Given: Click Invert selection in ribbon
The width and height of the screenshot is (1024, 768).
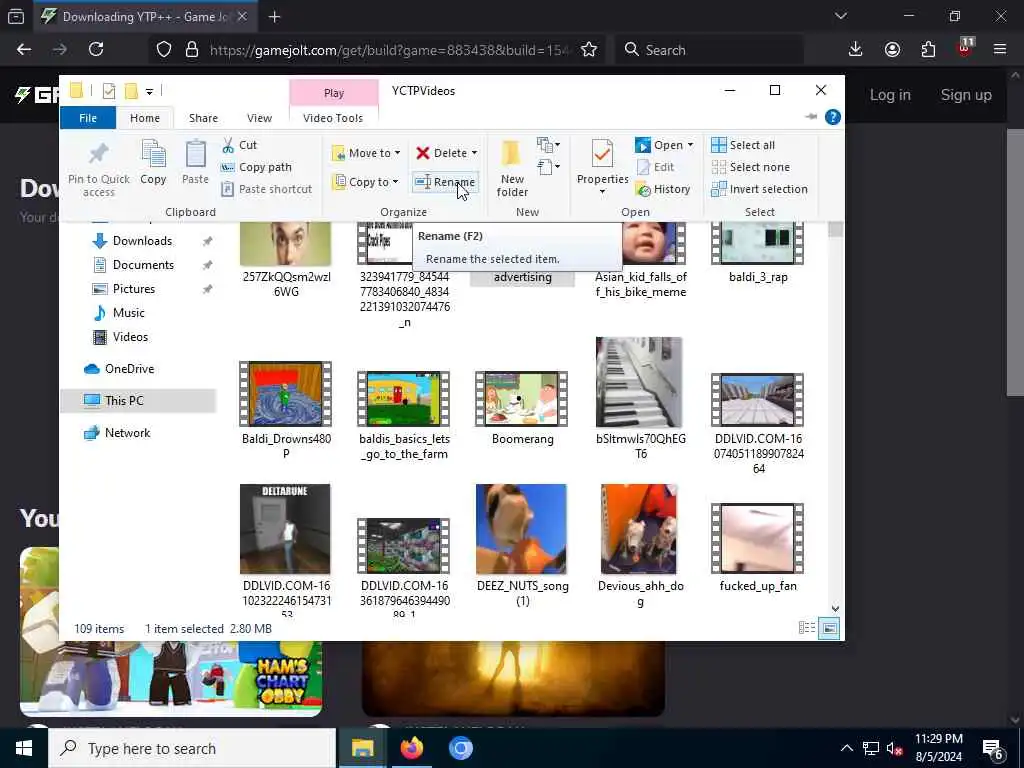Looking at the screenshot, I should coord(760,189).
